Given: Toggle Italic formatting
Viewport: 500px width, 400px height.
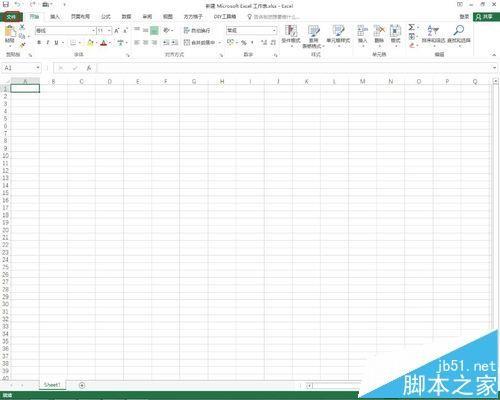Looking at the screenshot, I should (x=48, y=43).
